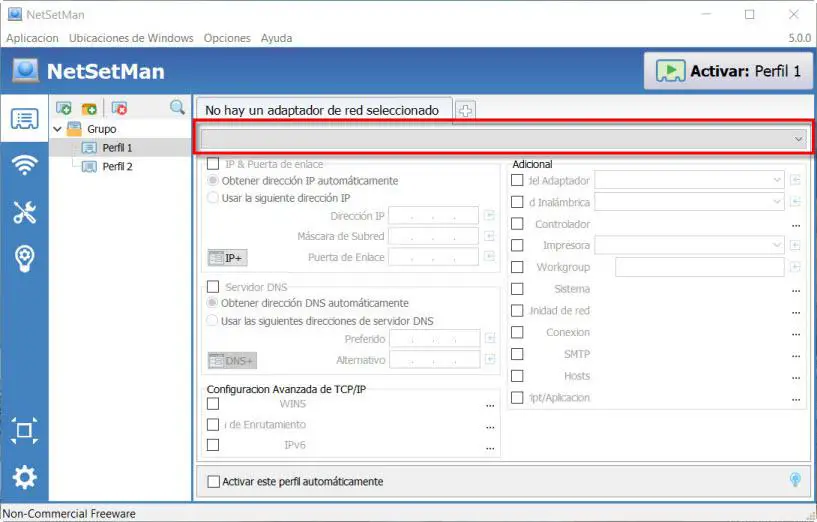Click get-current icon beside Adaptador dropdown
Screen dimensions: 817x522
click(x=795, y=180)
